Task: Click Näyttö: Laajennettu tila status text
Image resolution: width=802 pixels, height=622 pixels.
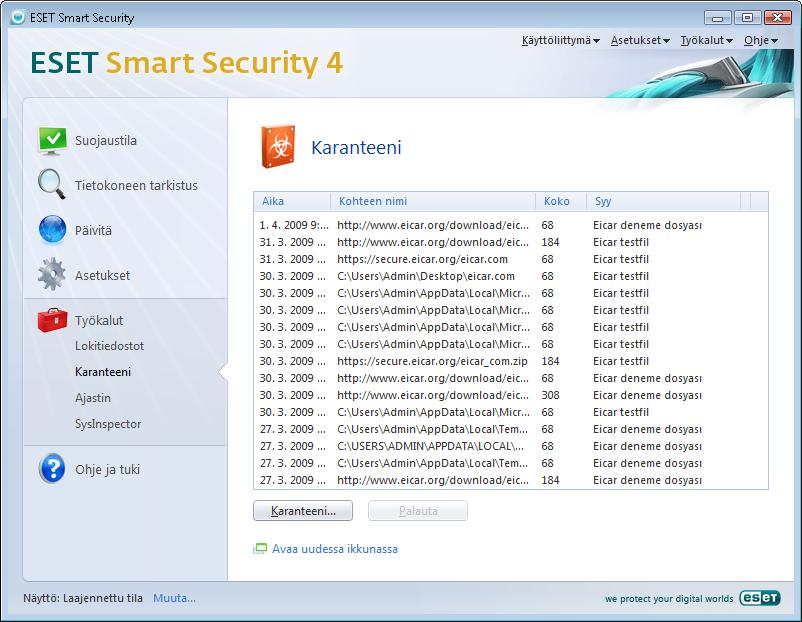Action: pos(83,598)
